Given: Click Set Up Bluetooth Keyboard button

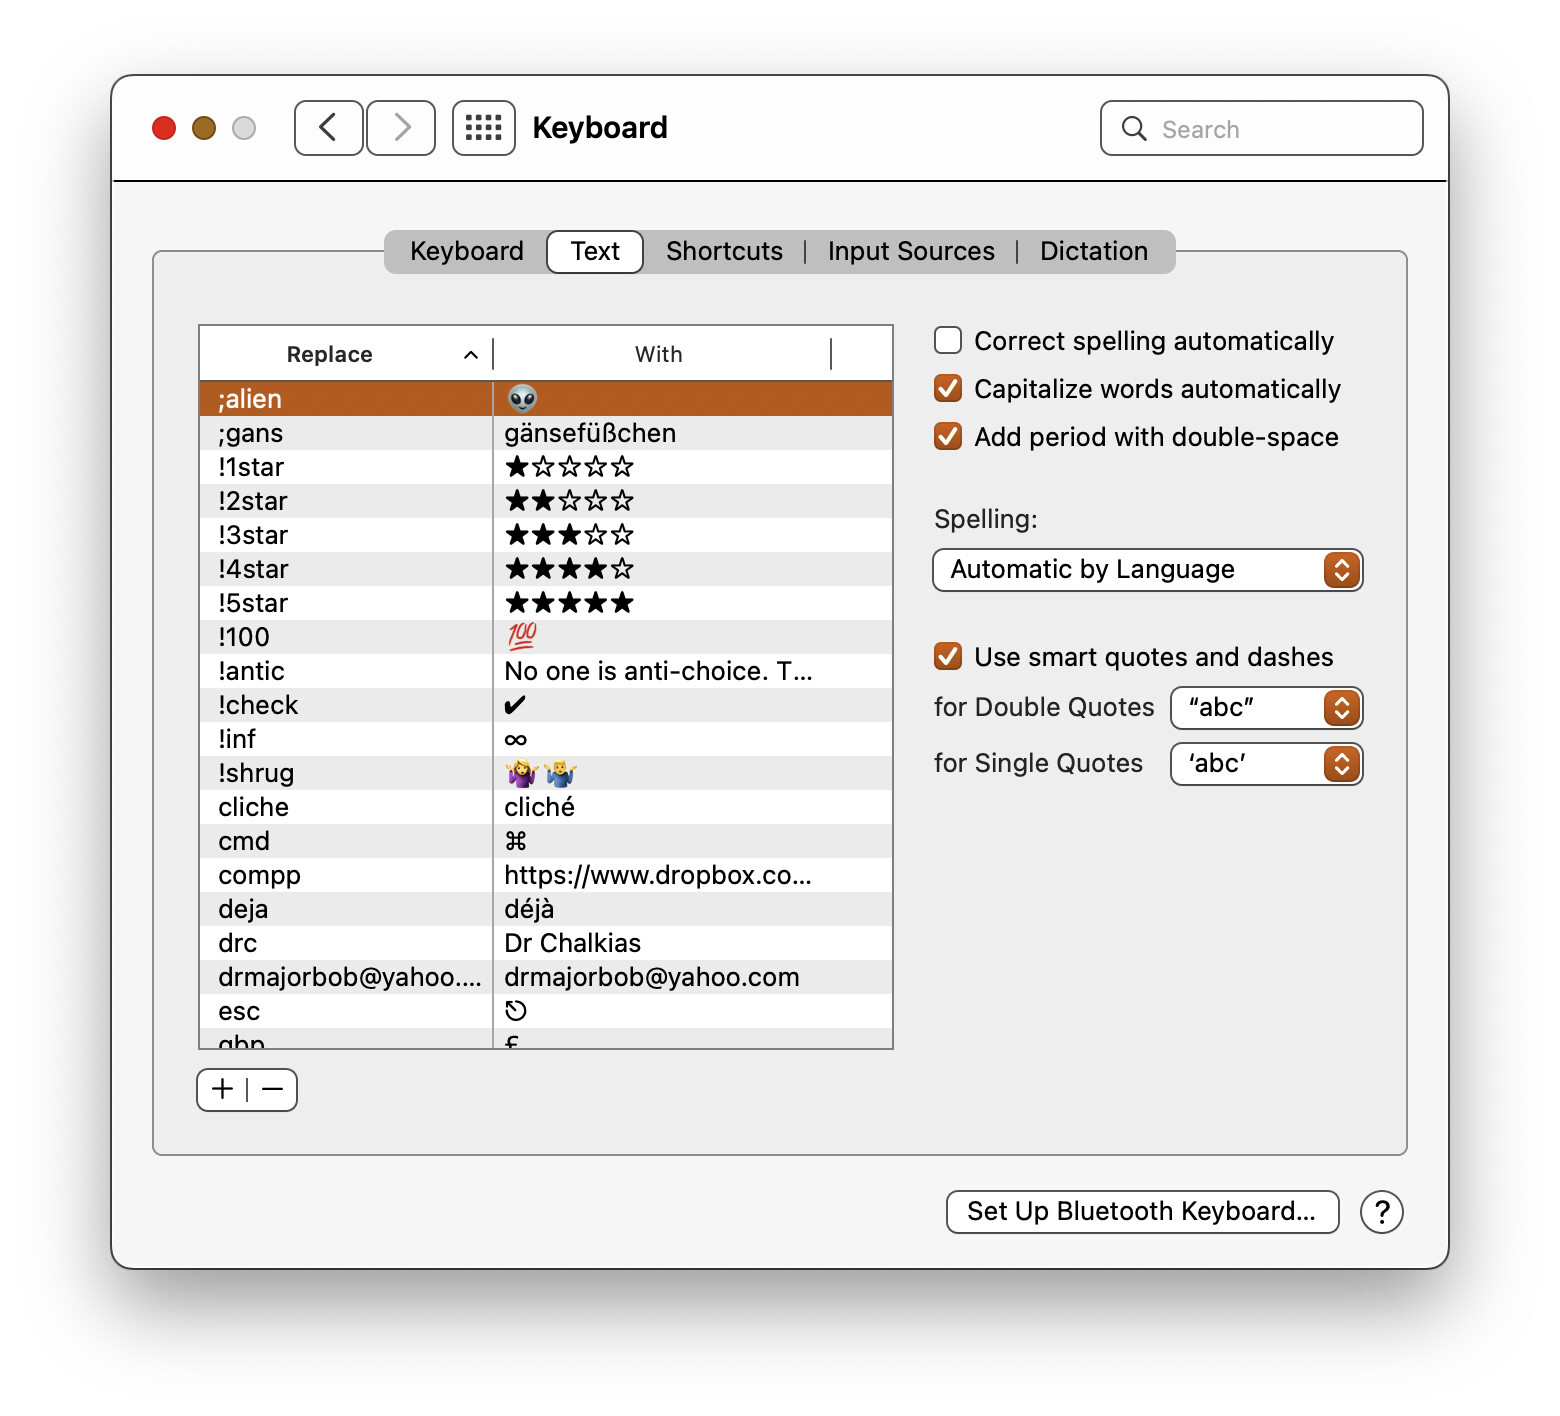Looking at the screenshot, I should [x=1142, y=1212].
